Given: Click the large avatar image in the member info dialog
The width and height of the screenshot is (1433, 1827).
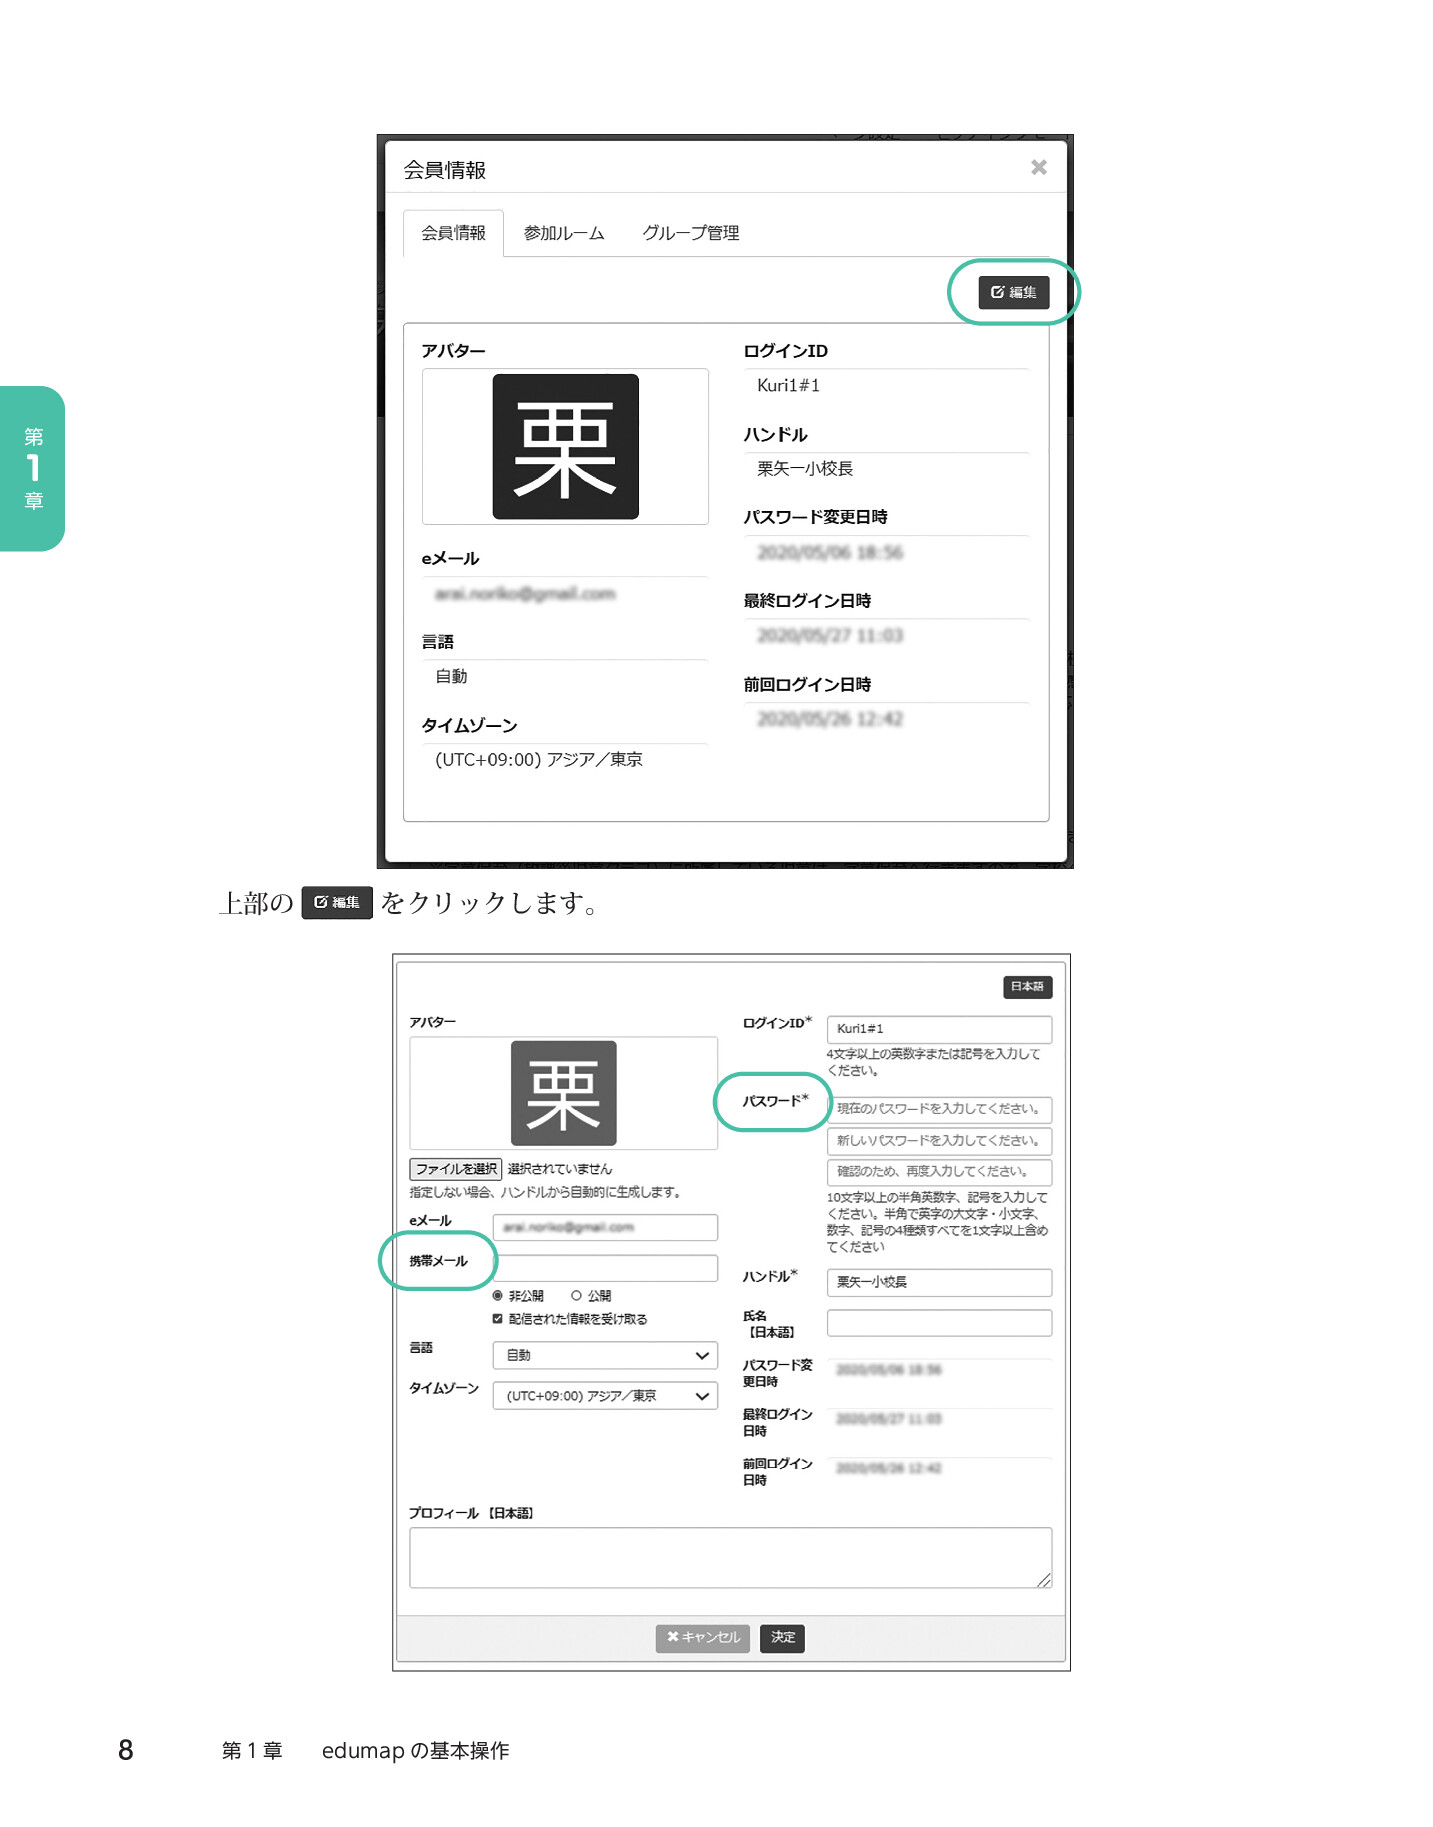Looking at the screenshot, I should click(x=565, y=446).
